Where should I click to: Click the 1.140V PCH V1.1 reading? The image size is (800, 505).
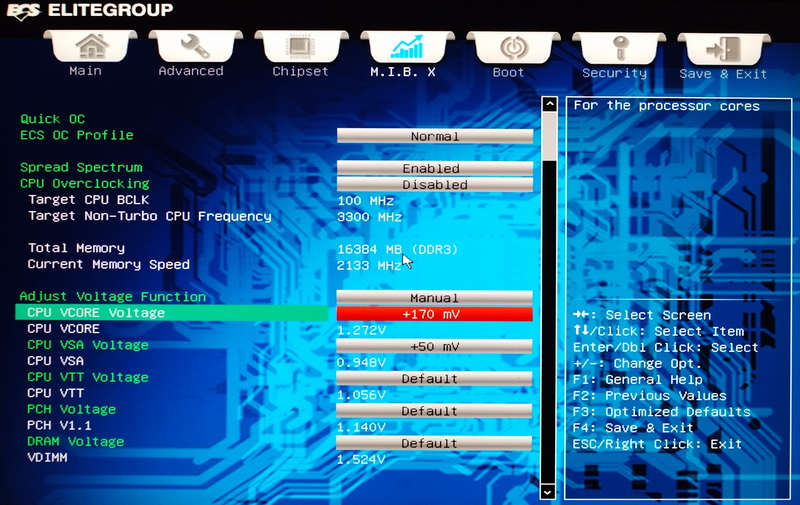[361, 427]
